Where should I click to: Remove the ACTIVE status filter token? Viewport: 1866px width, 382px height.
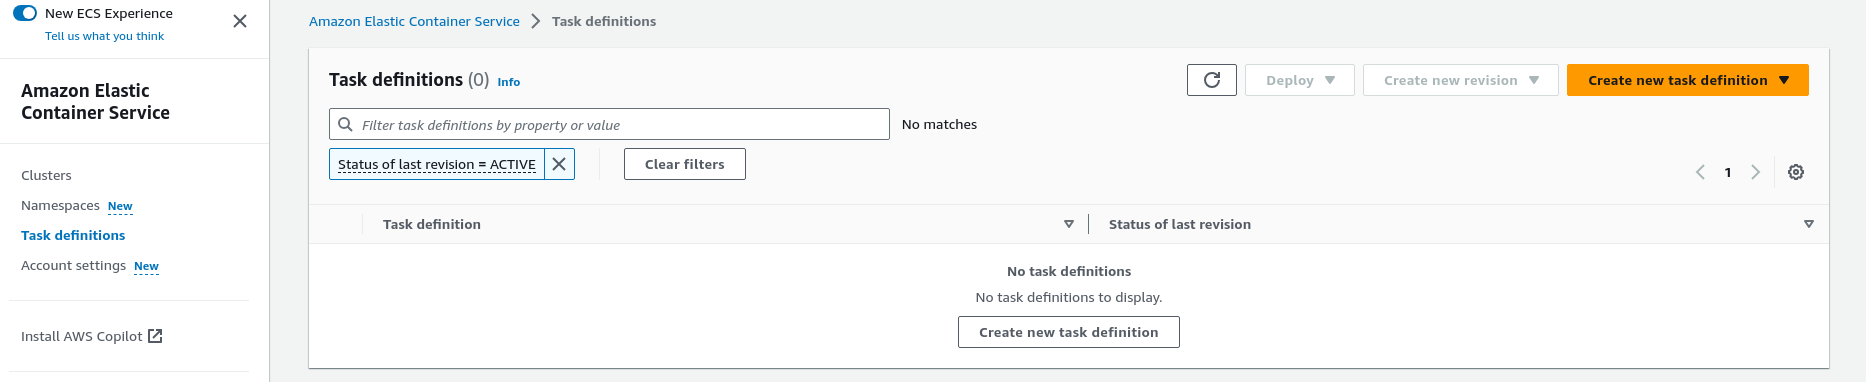pos(559,164)
